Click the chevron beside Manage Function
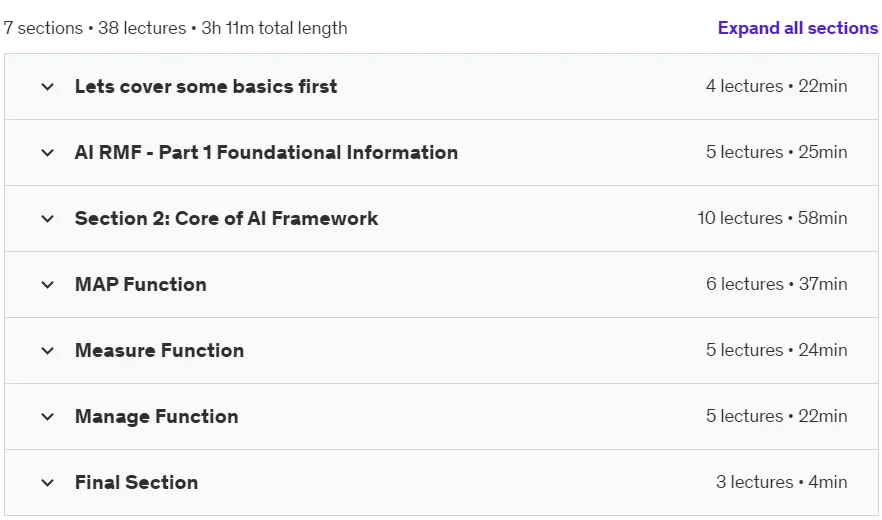This screenshot has height=520, width=882. 48,416
